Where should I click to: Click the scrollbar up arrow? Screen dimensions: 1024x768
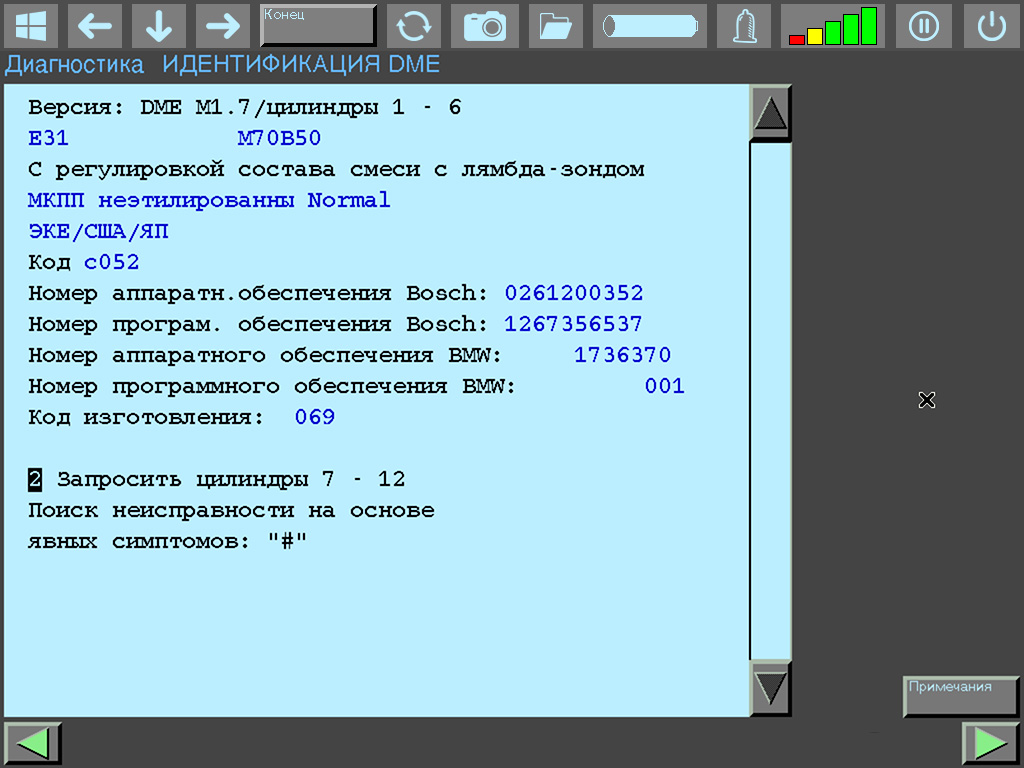click(x=770, y=112)
